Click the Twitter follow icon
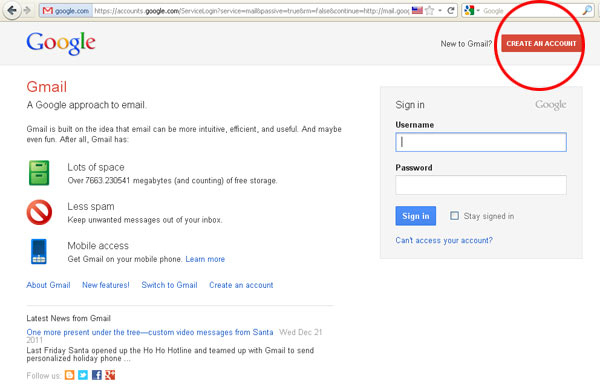 [x=83, y=375]
